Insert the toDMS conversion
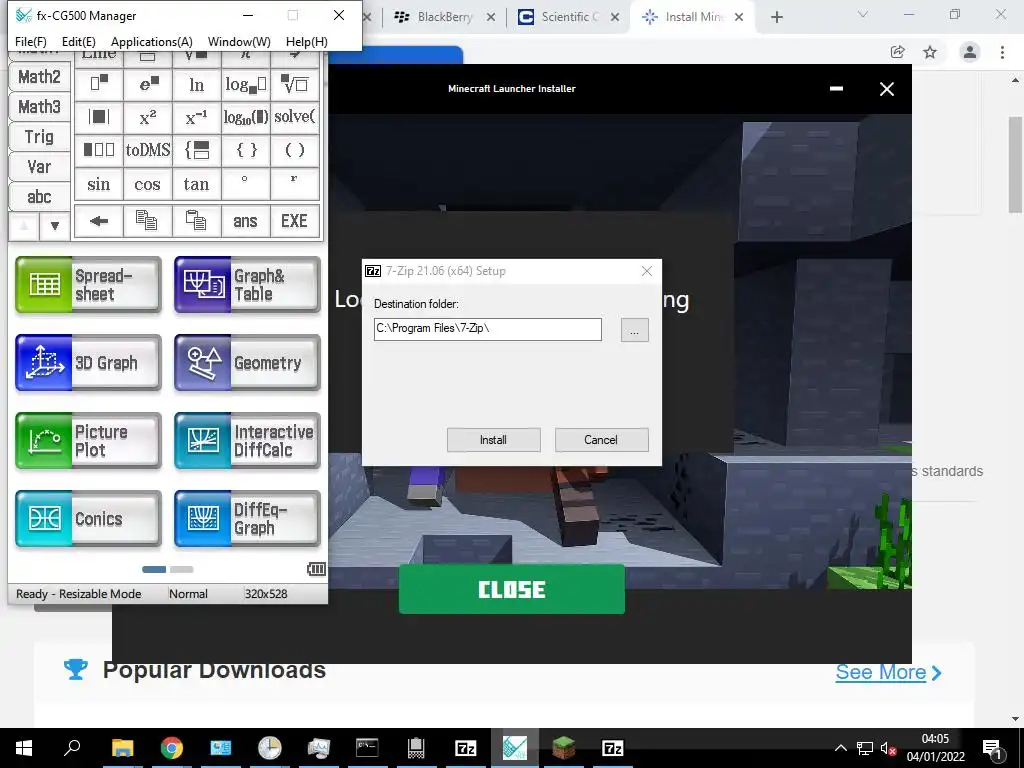The height and width of the screenshot is (768, 1024). [x=148, y=150]
